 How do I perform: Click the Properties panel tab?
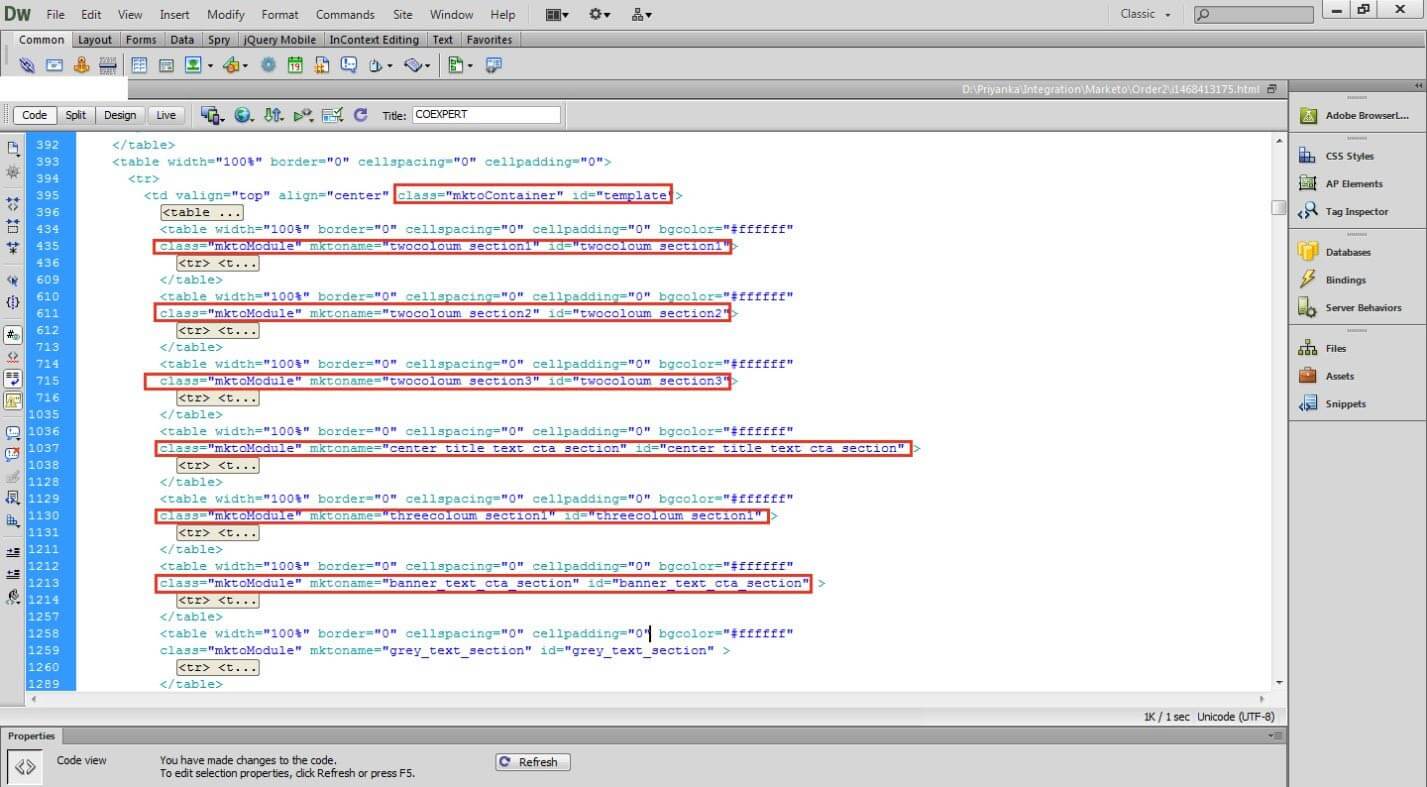pos(32,736)
